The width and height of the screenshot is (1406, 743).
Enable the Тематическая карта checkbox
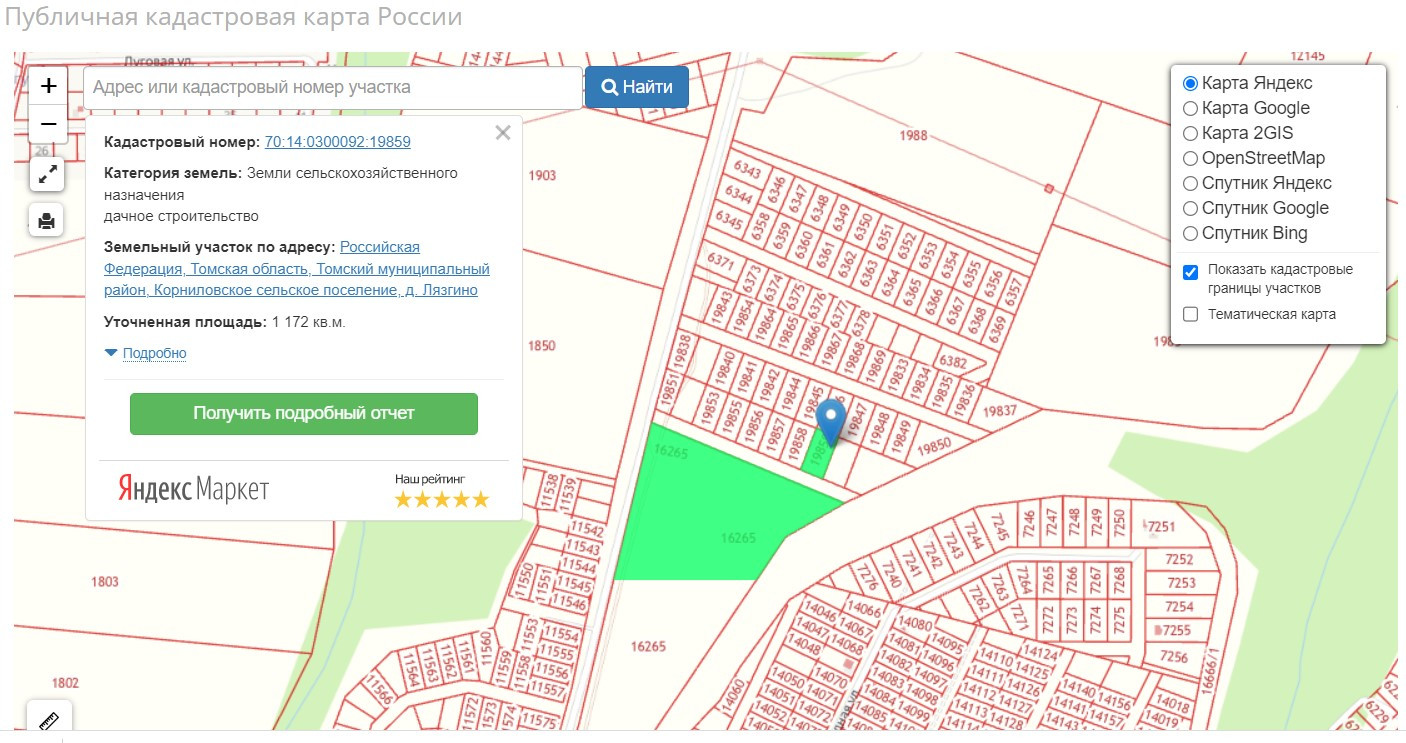[1191, 314]
